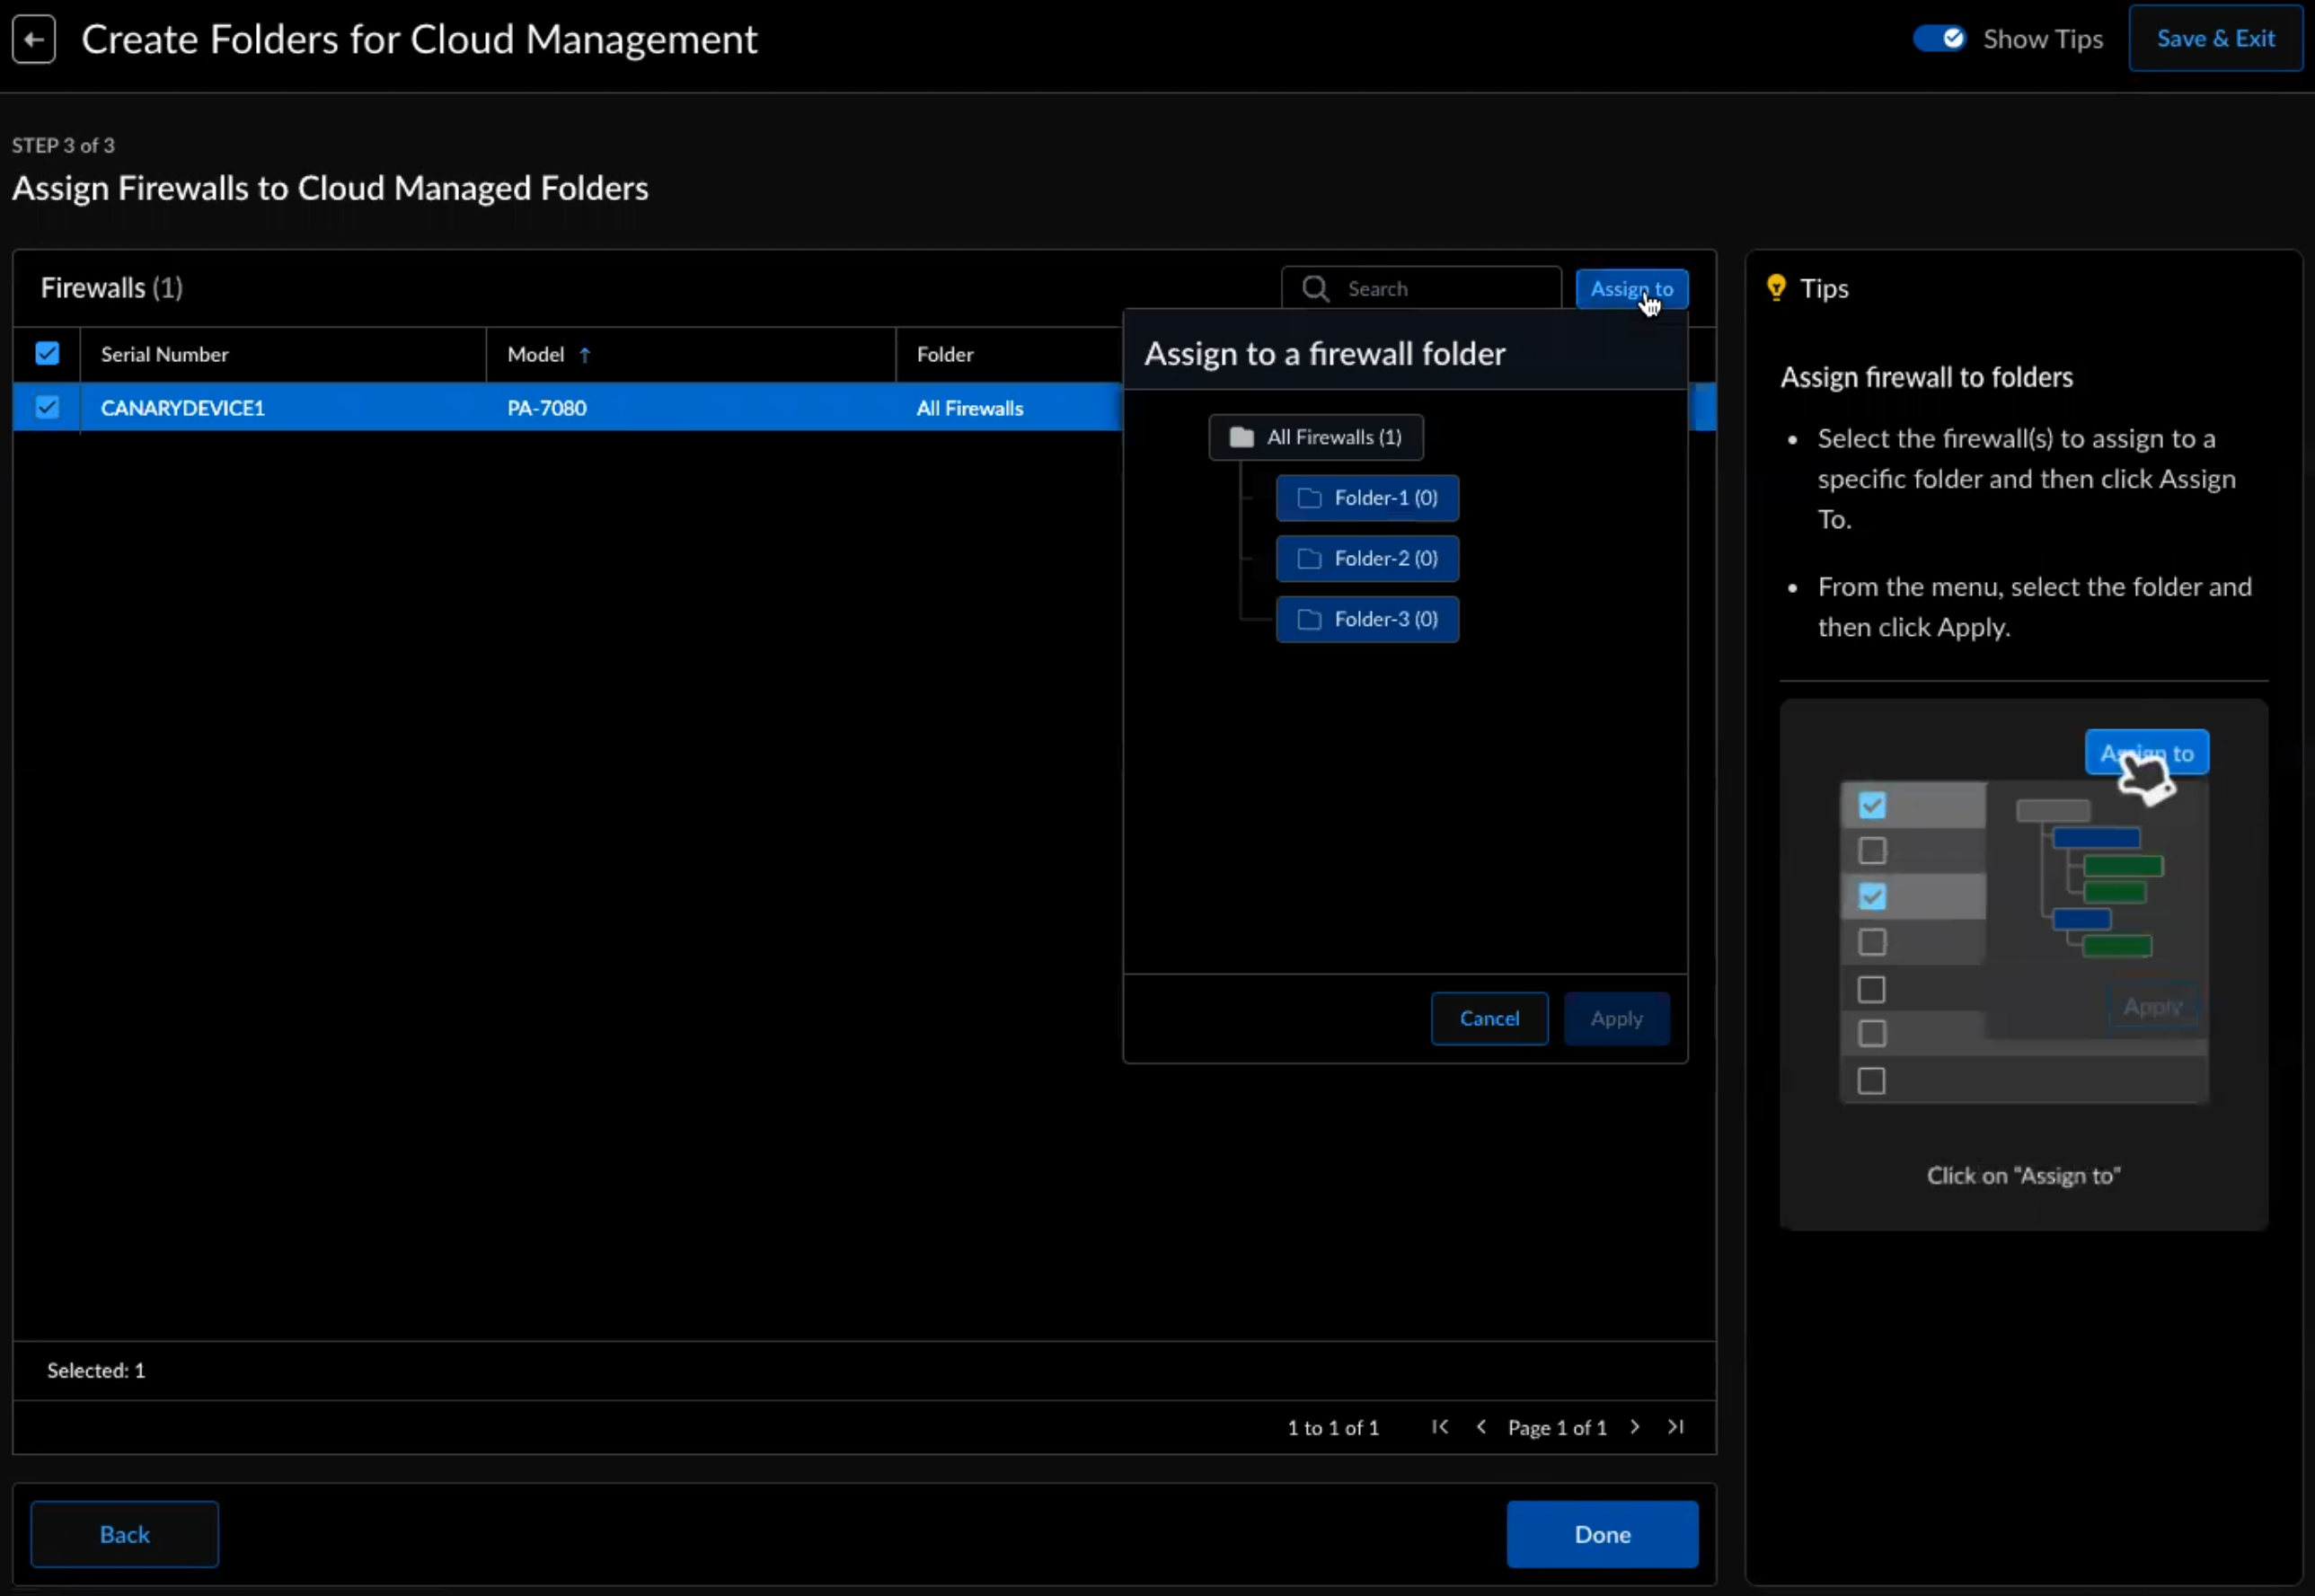Click Model column sort arrow
Viewport: 2315px width, 1596px height.
(585, 355)
